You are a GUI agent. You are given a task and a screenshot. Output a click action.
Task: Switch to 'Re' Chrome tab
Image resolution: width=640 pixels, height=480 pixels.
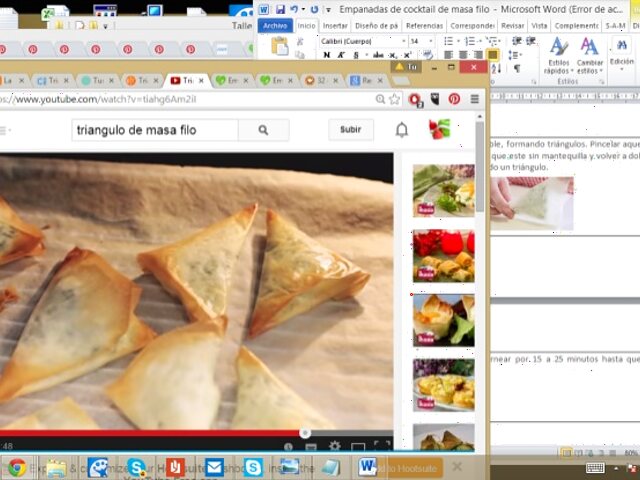[x=366, y=80]
